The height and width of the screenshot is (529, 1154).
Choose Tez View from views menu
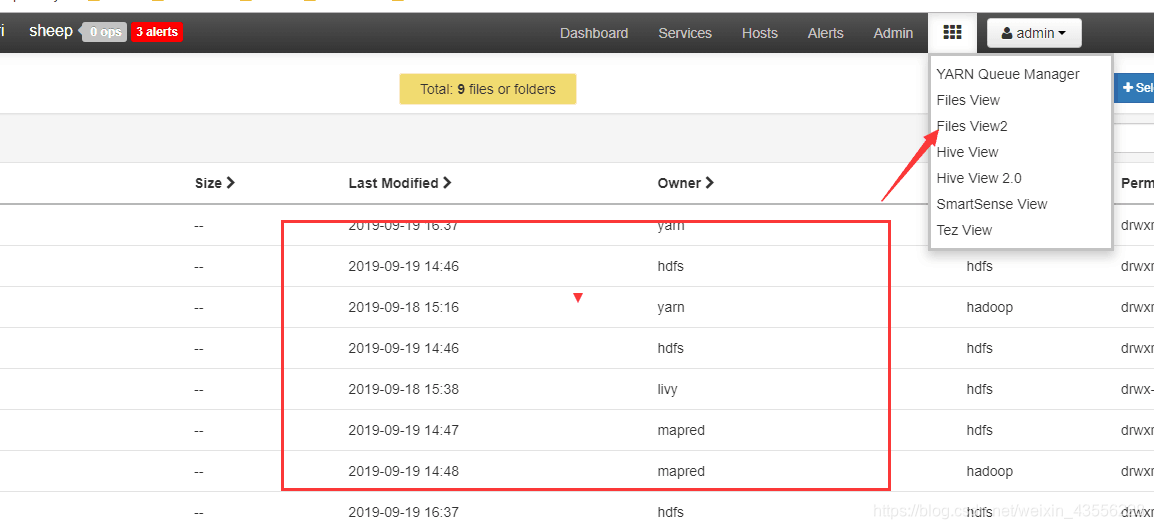point(964,230)
